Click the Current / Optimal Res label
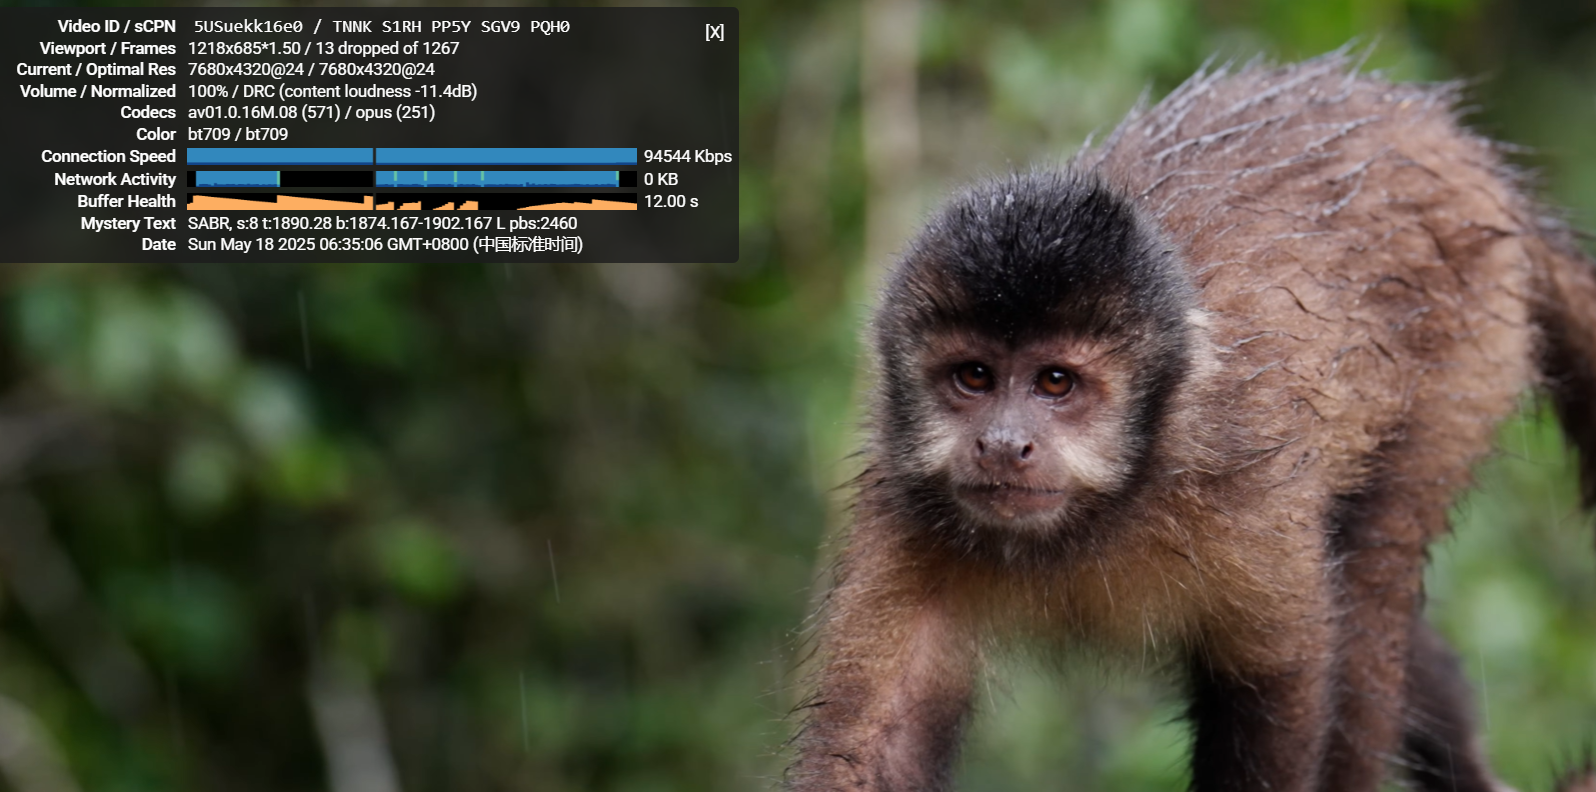This screenshot has width=1596, height=792. (96, 69)
